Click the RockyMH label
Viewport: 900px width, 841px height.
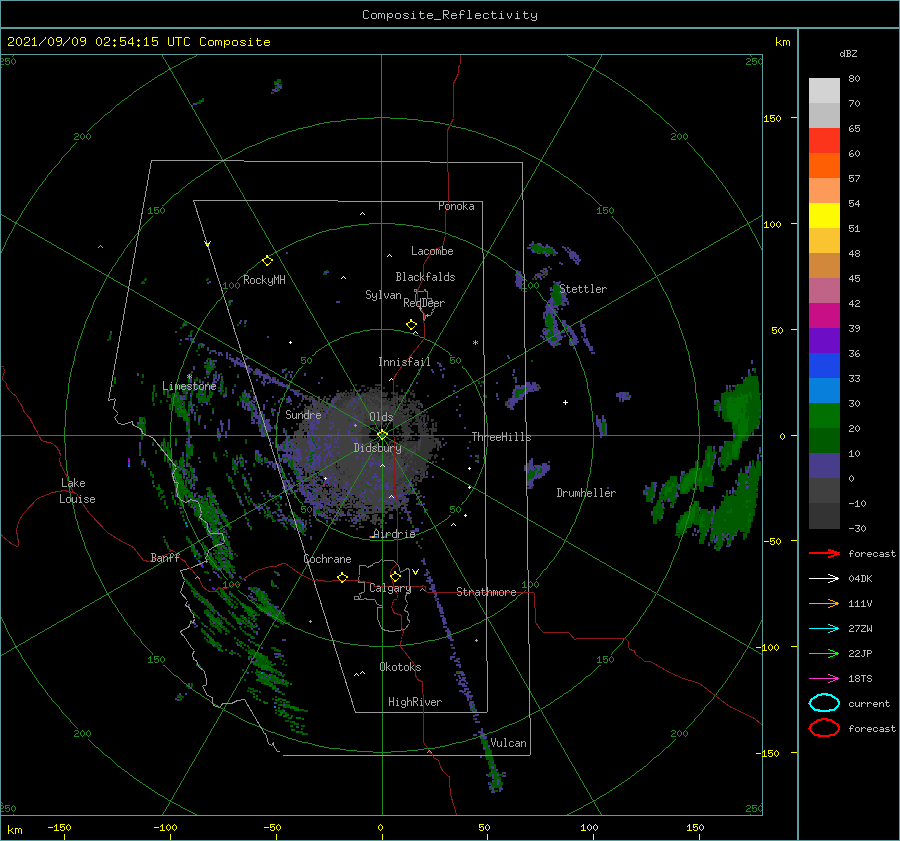(x=264, y=280)
